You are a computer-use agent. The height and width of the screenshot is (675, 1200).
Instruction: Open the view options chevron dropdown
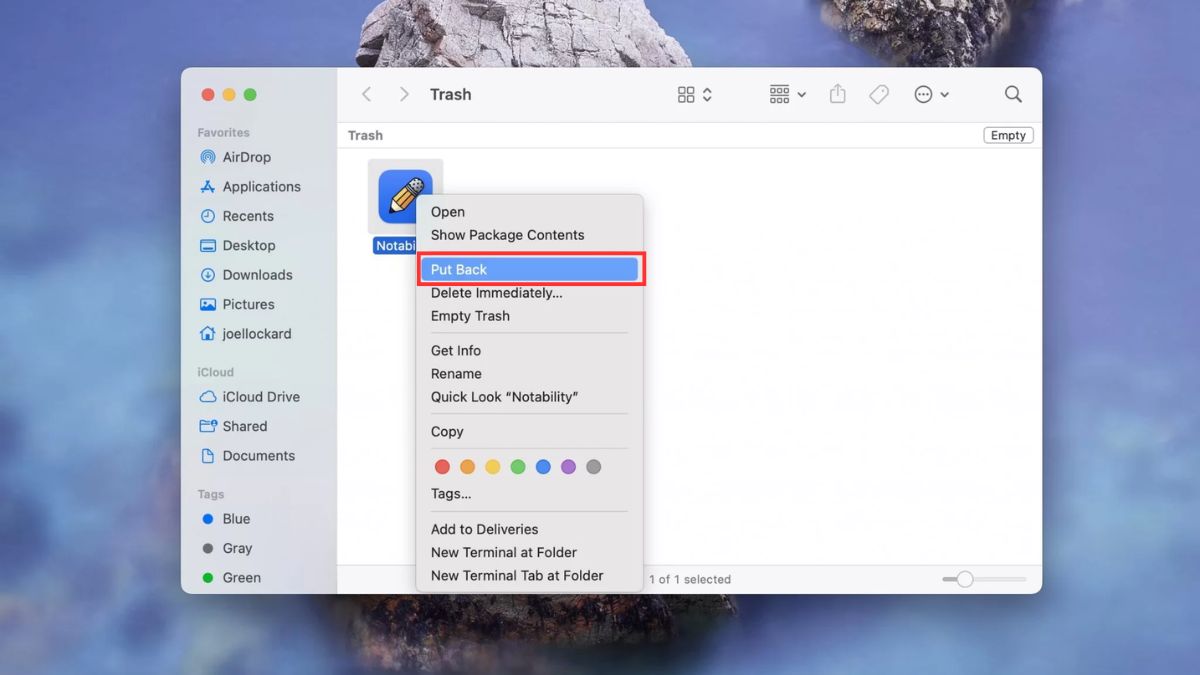click(x=706, y=94)
